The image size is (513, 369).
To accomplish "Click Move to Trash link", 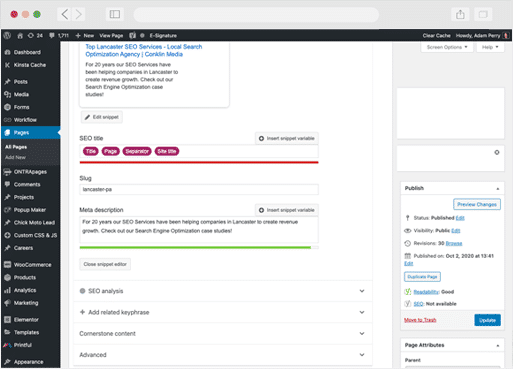I will tap(420, 320).
